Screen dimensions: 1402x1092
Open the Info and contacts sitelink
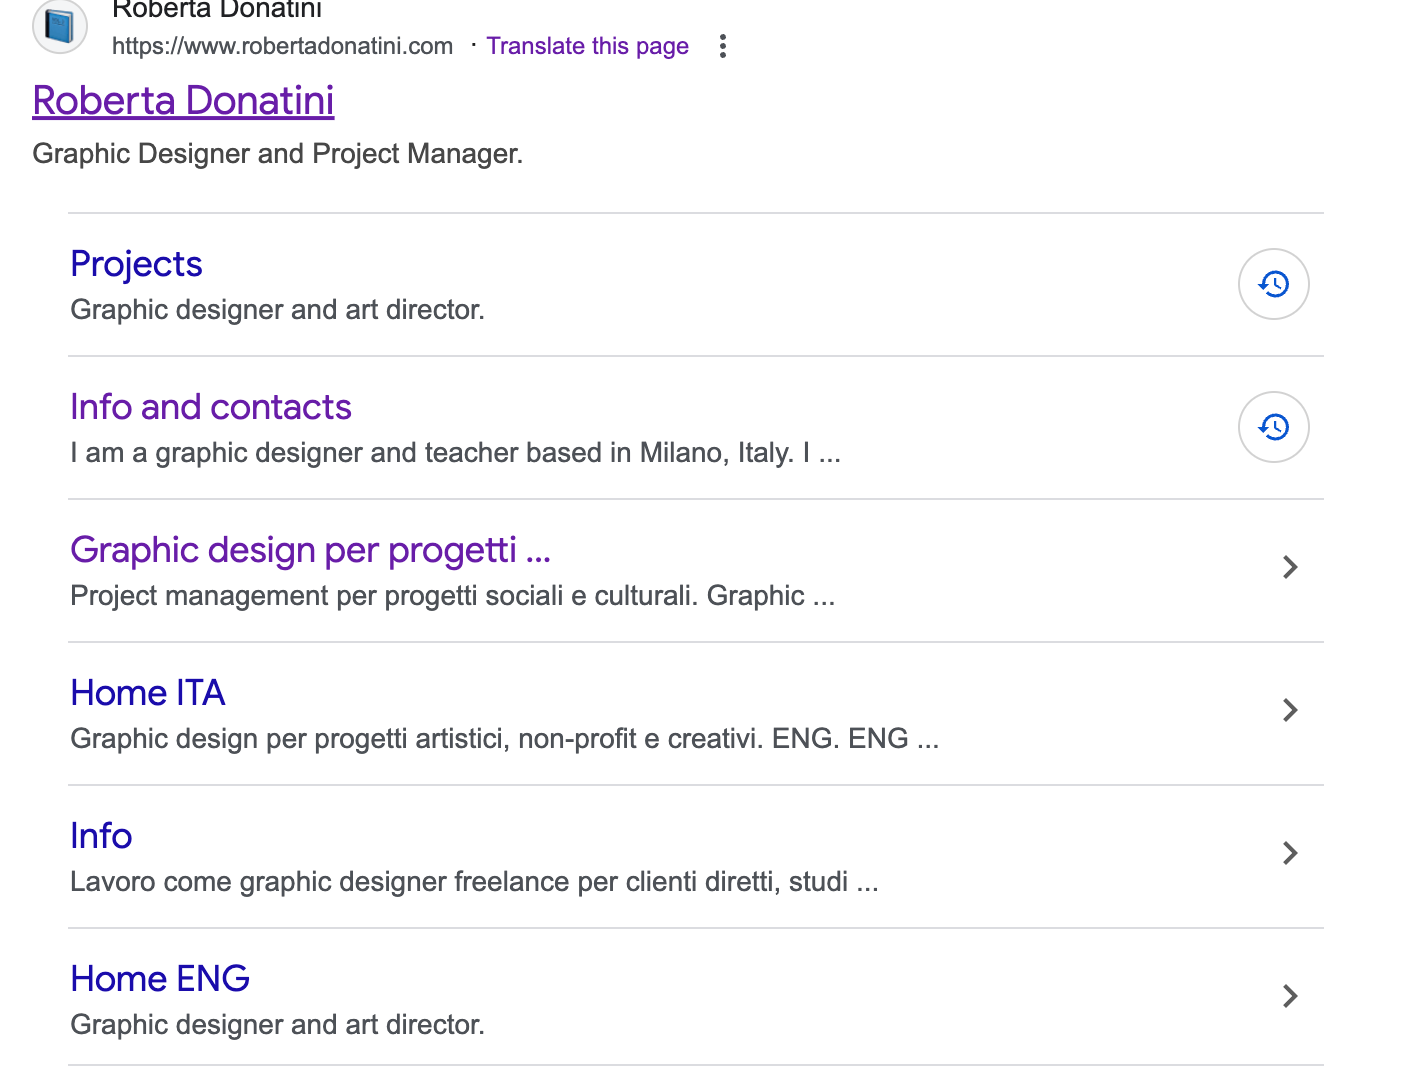pos(211,407)
